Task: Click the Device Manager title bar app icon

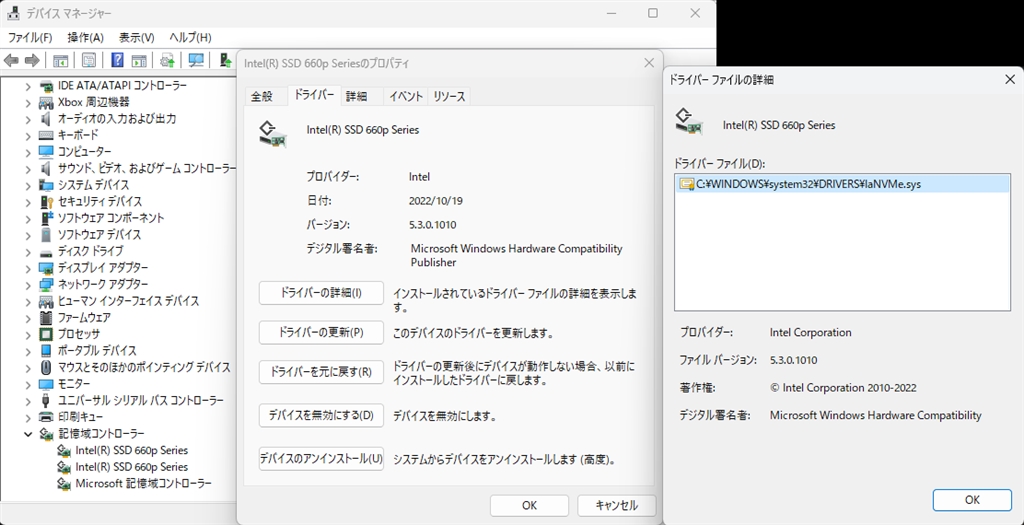Action: (13, 13)
